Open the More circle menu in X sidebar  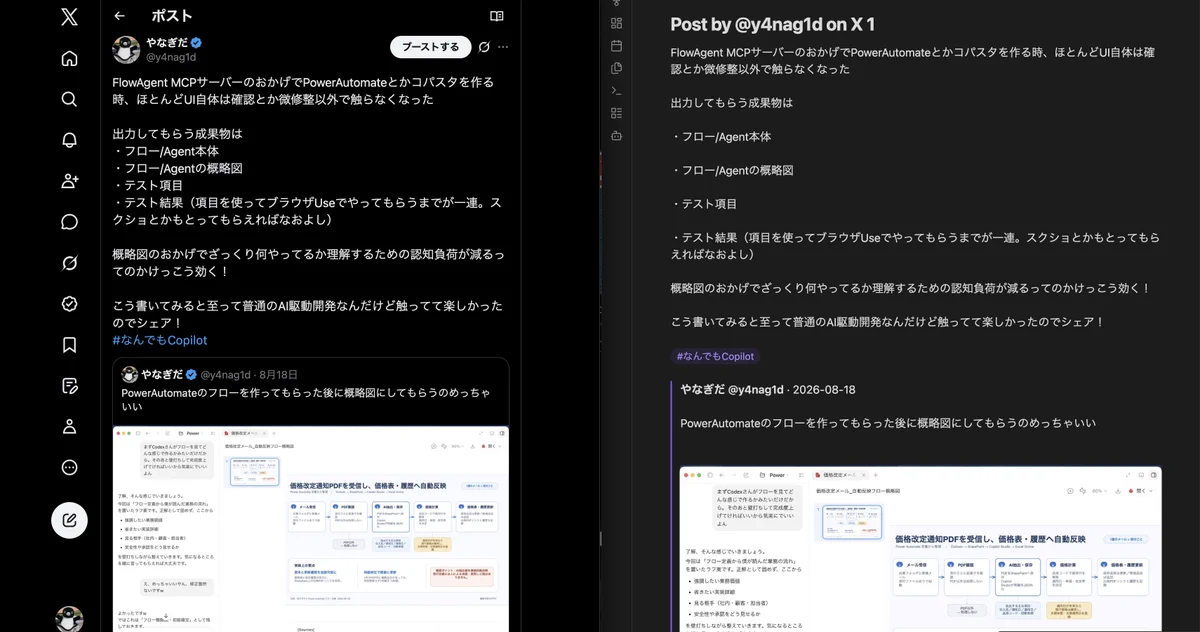tap(69, 467)
